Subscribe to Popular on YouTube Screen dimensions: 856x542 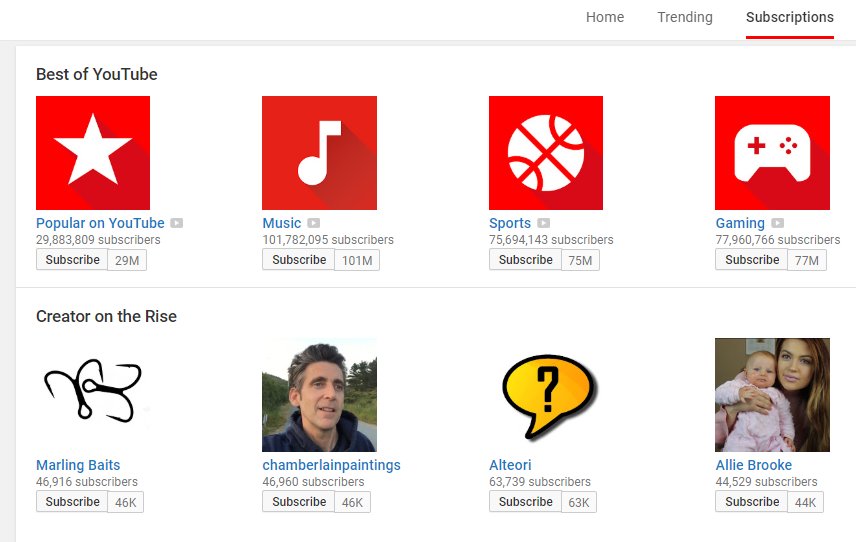pyautogui.click(x=72, y=260)
